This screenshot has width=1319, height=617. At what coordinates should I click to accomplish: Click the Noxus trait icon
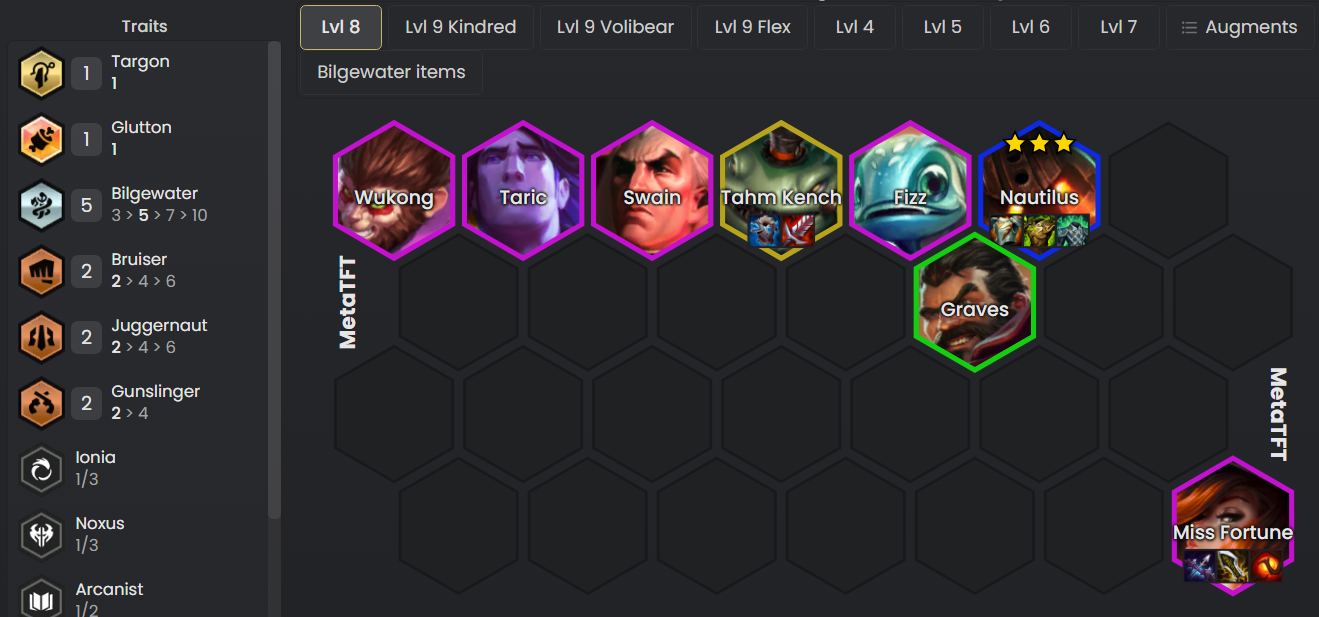tap(42, 535)
